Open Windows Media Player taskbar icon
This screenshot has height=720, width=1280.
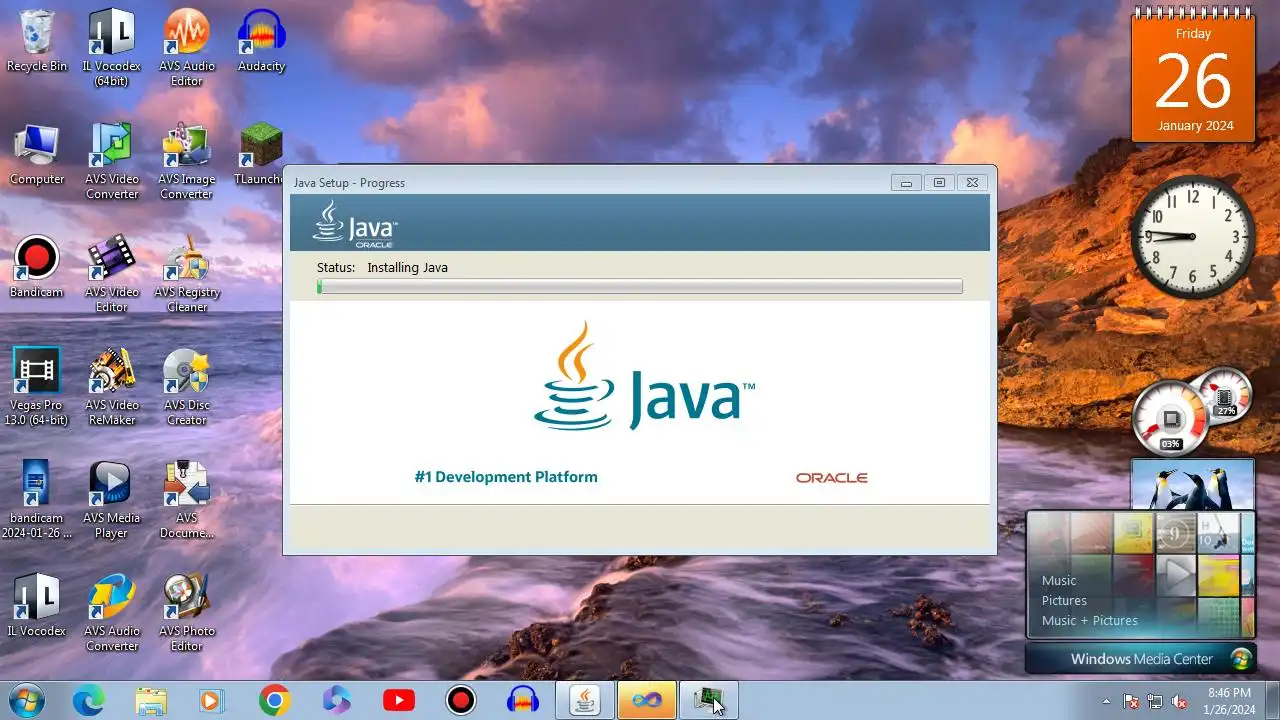click(212, 700)
